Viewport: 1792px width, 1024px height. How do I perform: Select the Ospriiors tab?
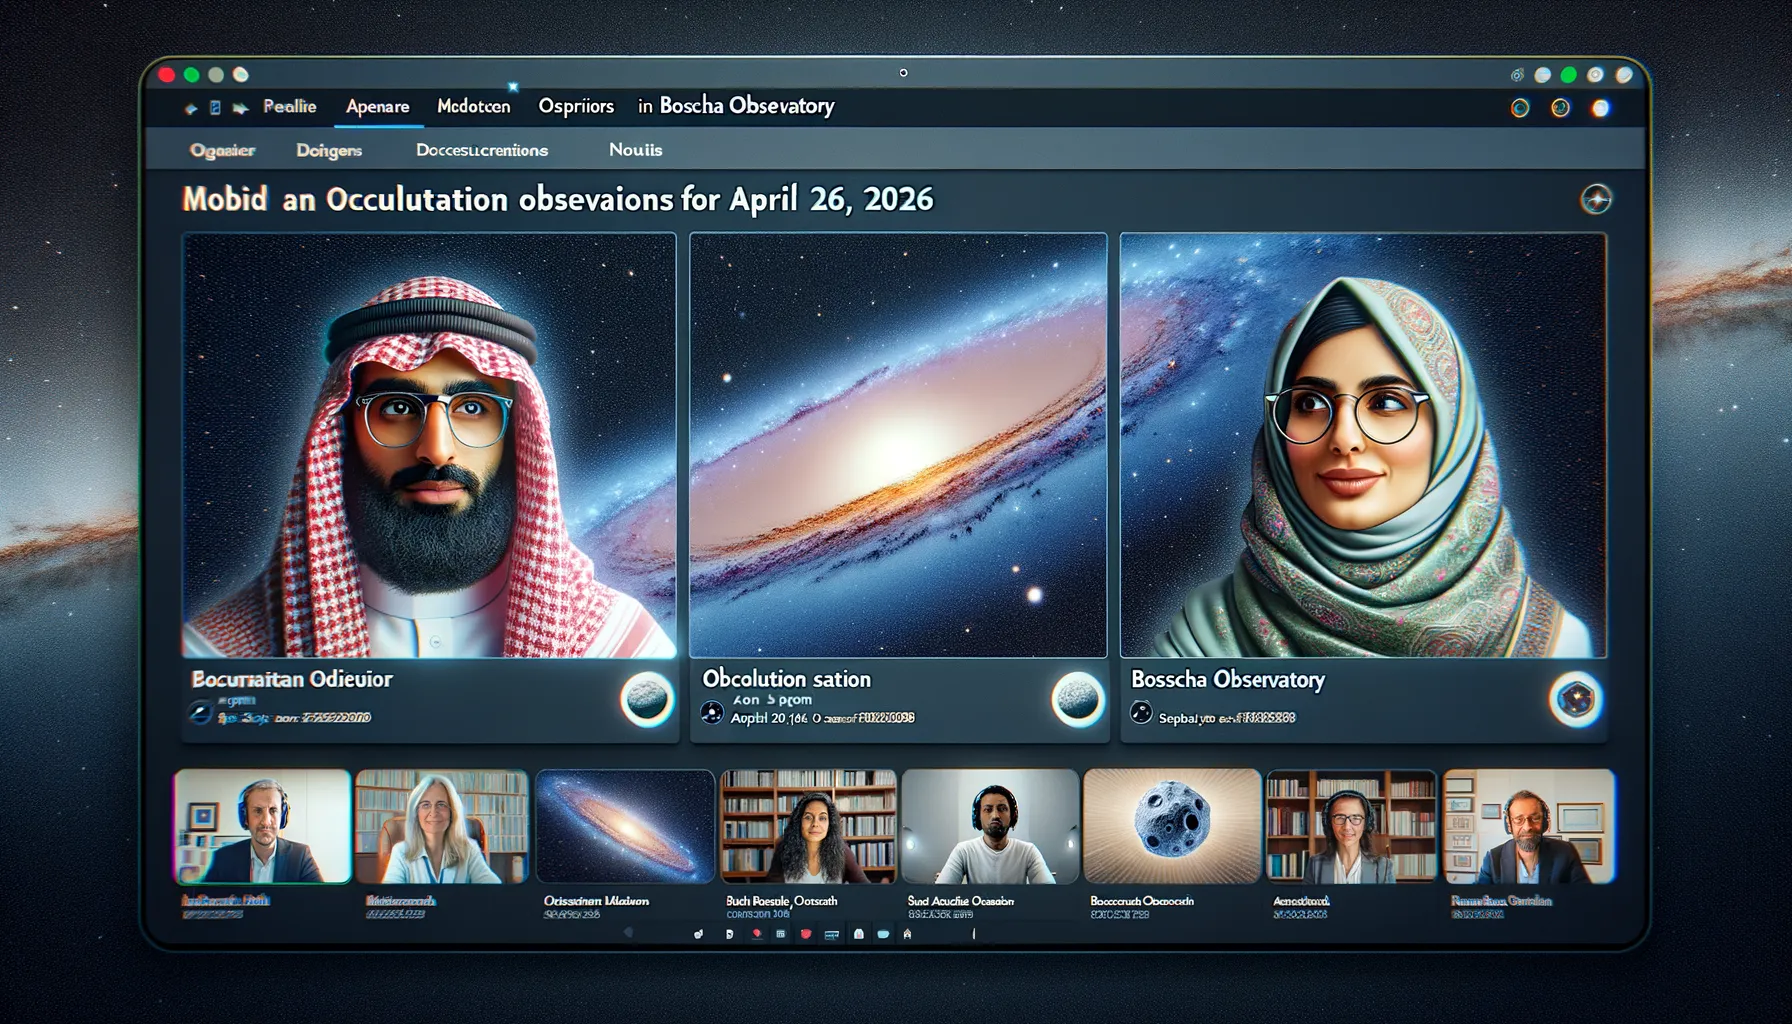point(576,106)
